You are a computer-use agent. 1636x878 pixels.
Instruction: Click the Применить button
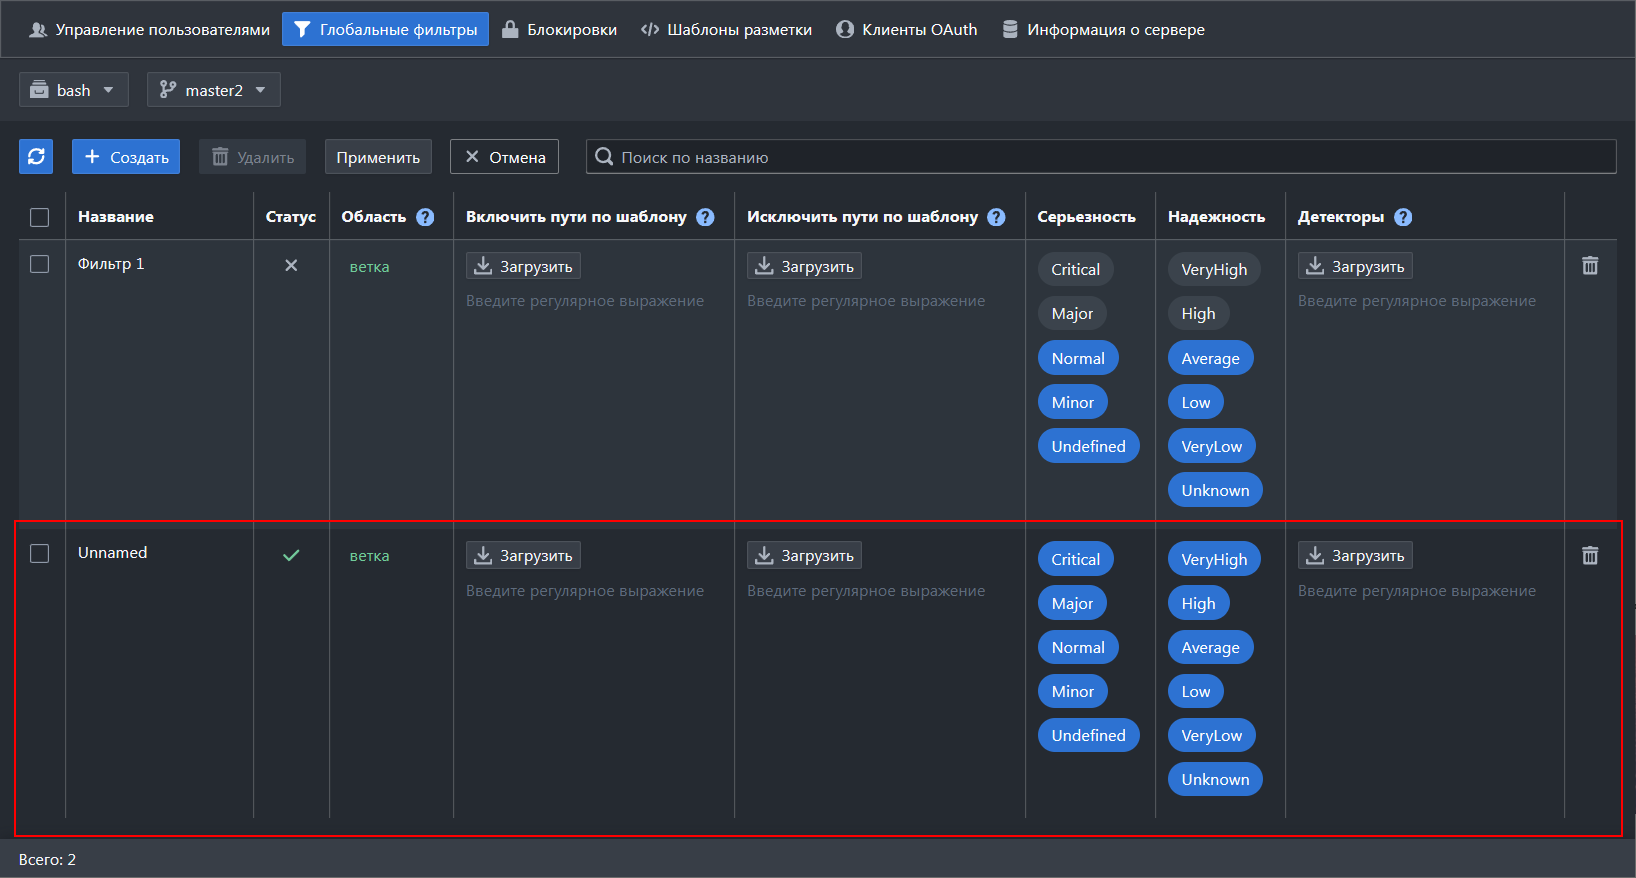(x=378, y=157)
